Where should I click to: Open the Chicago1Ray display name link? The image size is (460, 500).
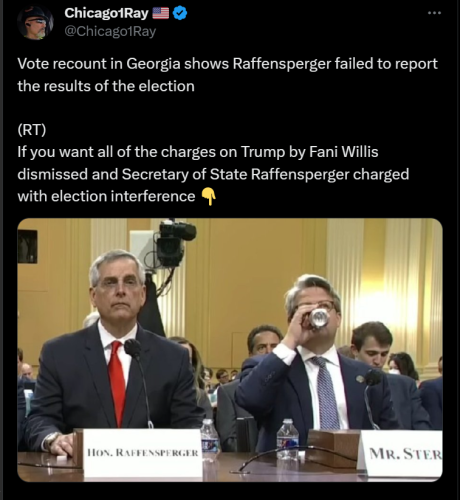pos(106,13)
